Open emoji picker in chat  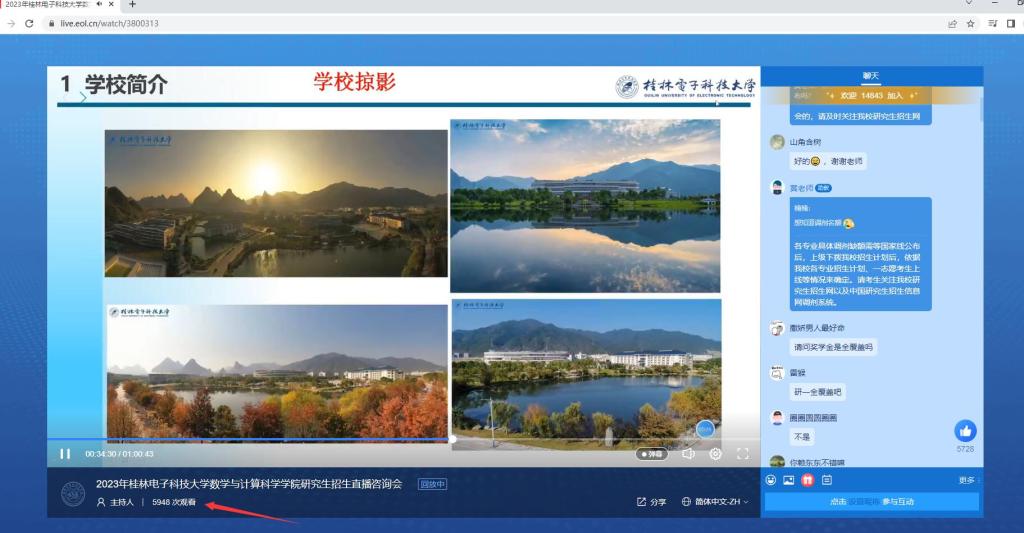[x=771, y=480]
